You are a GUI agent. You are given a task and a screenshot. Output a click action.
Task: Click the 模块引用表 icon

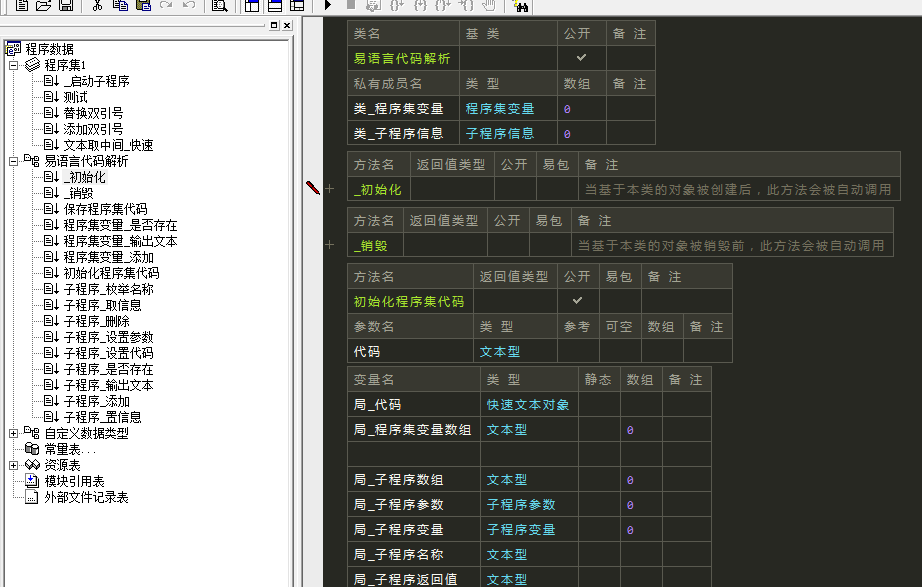point(32,481)
